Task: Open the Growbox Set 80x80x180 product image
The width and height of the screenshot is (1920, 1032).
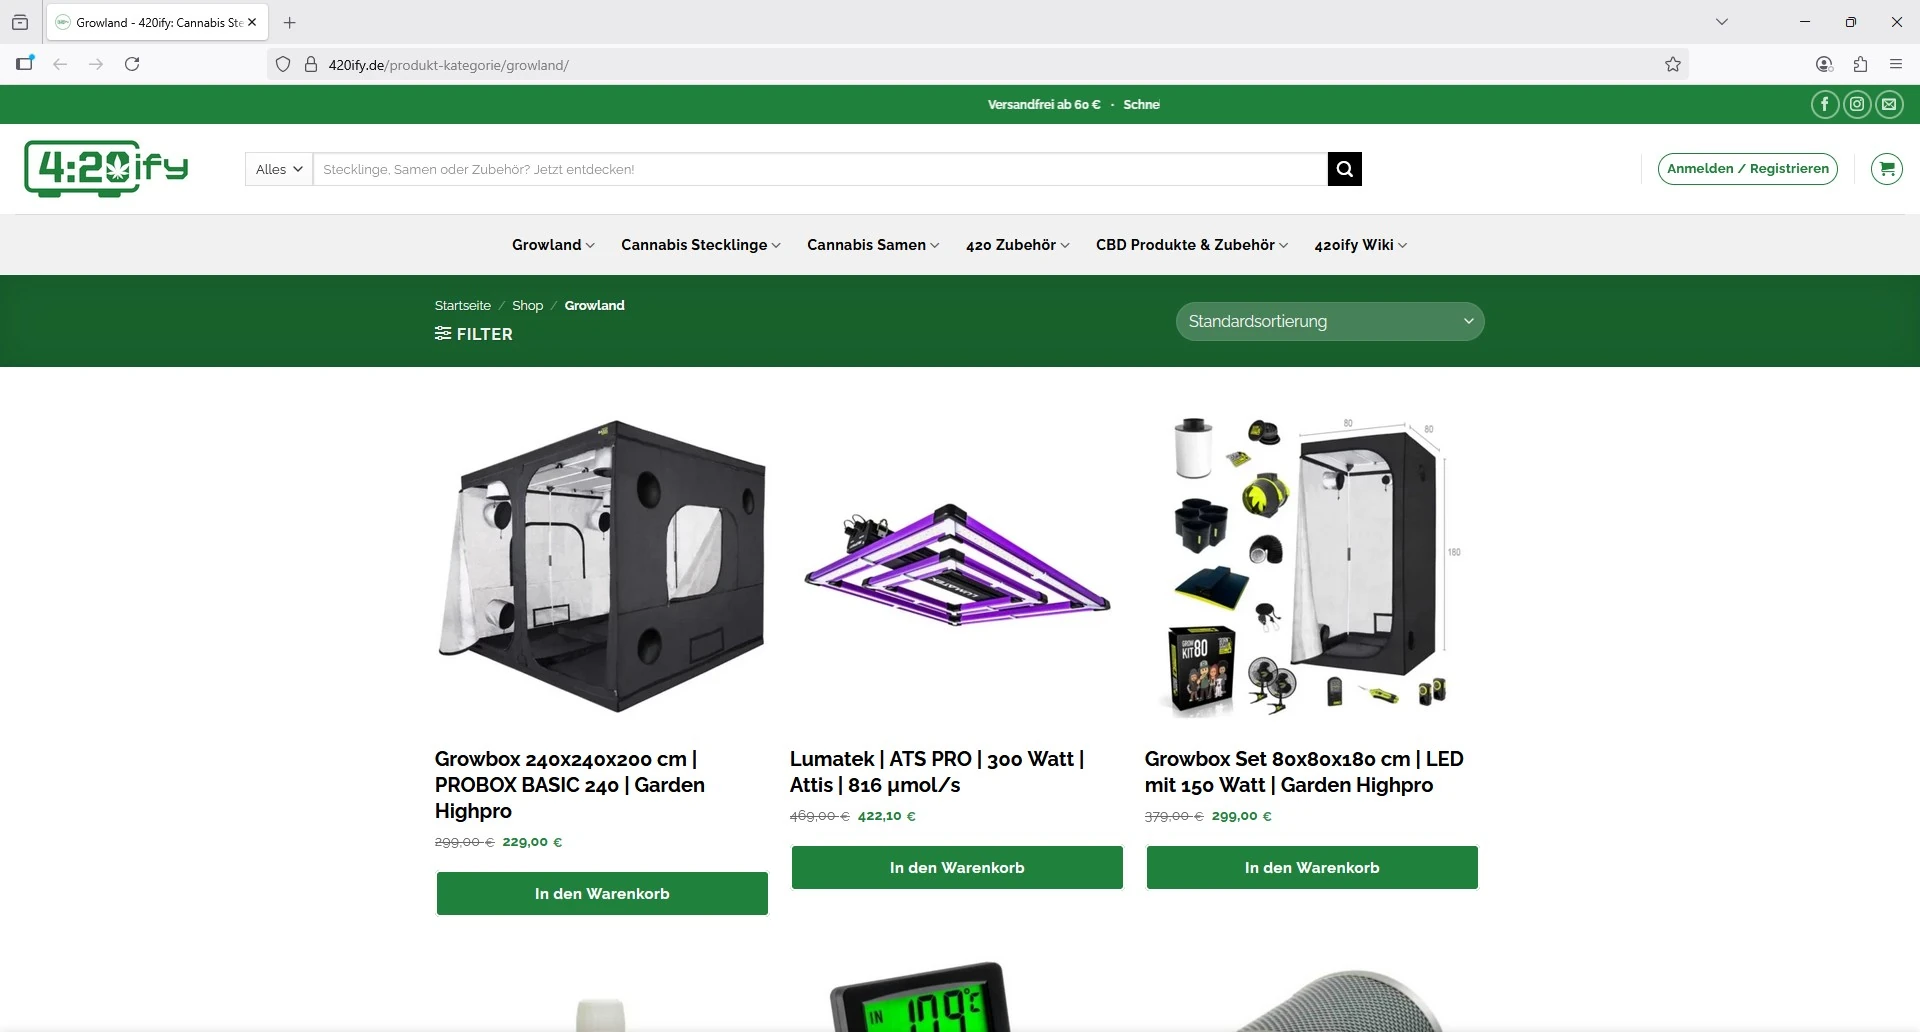Action: [x=1311, y=565]
